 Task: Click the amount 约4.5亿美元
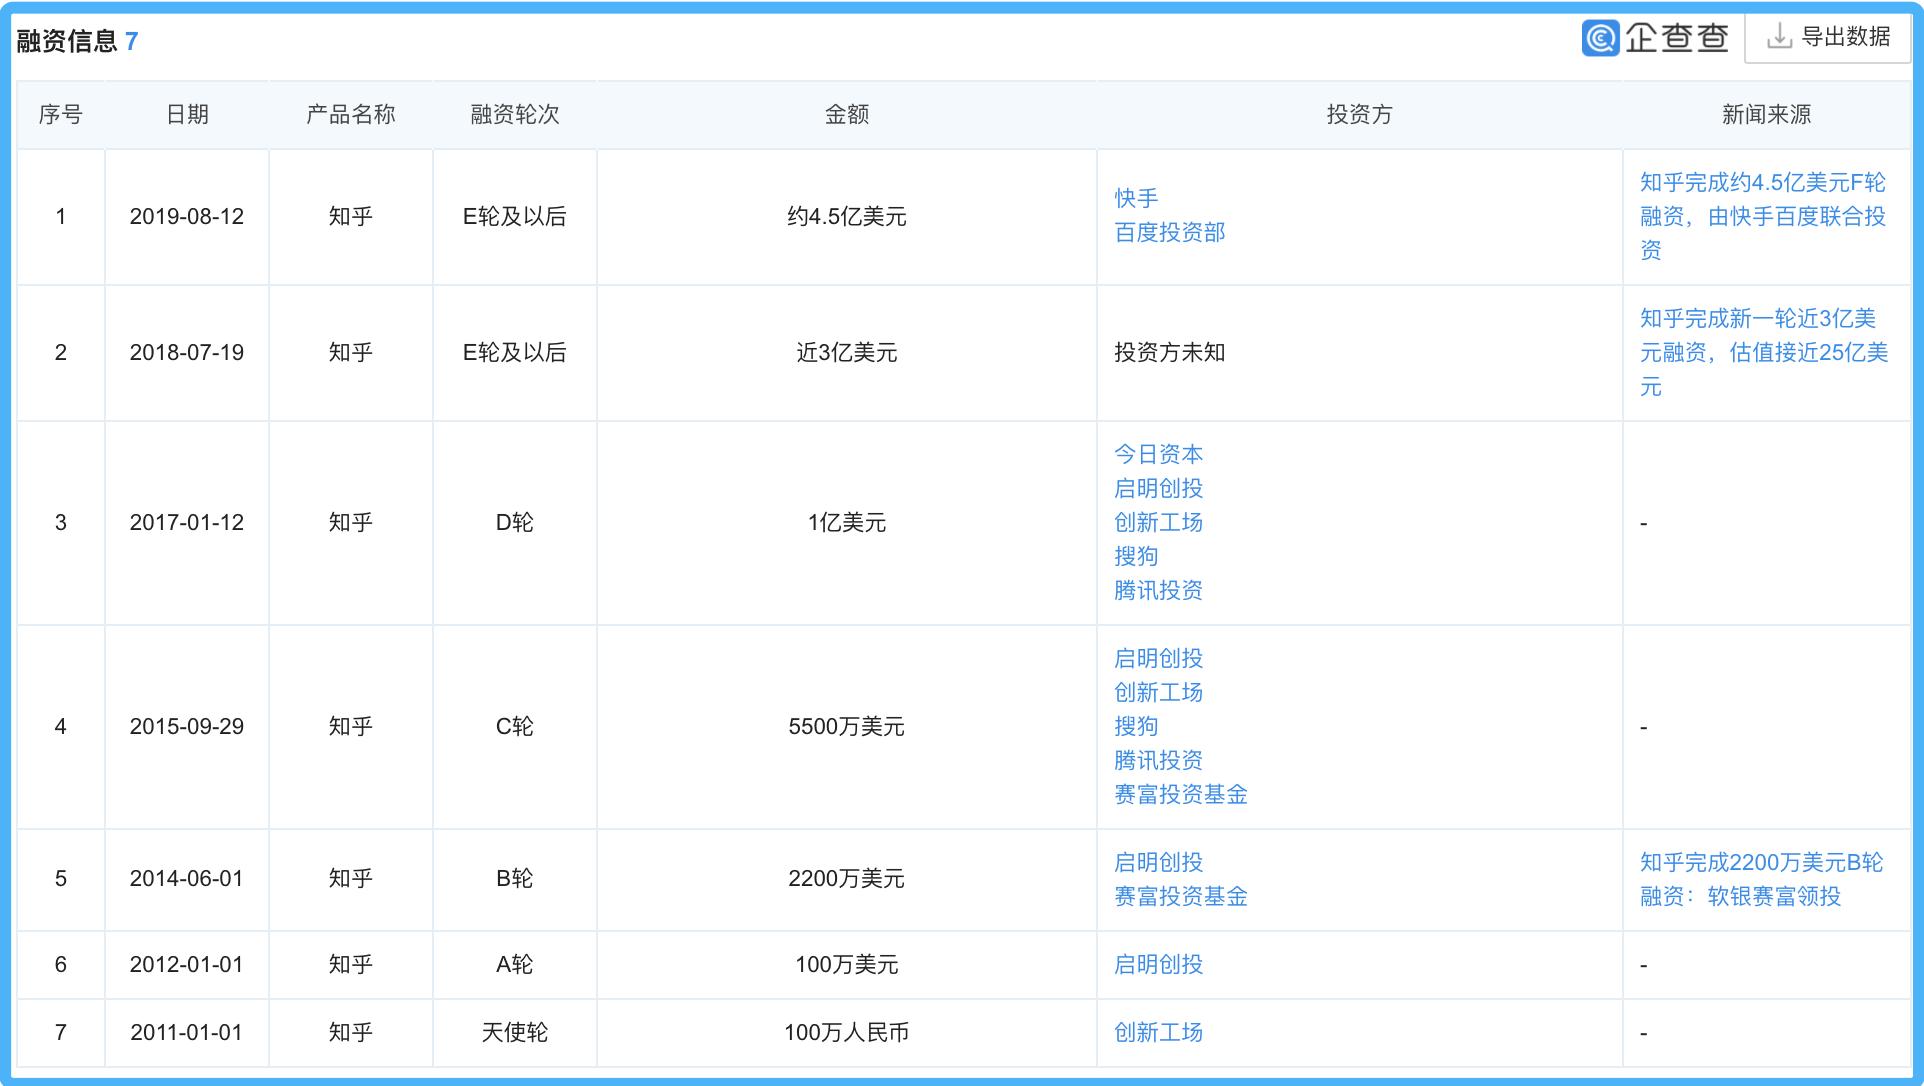pos(847,217)
